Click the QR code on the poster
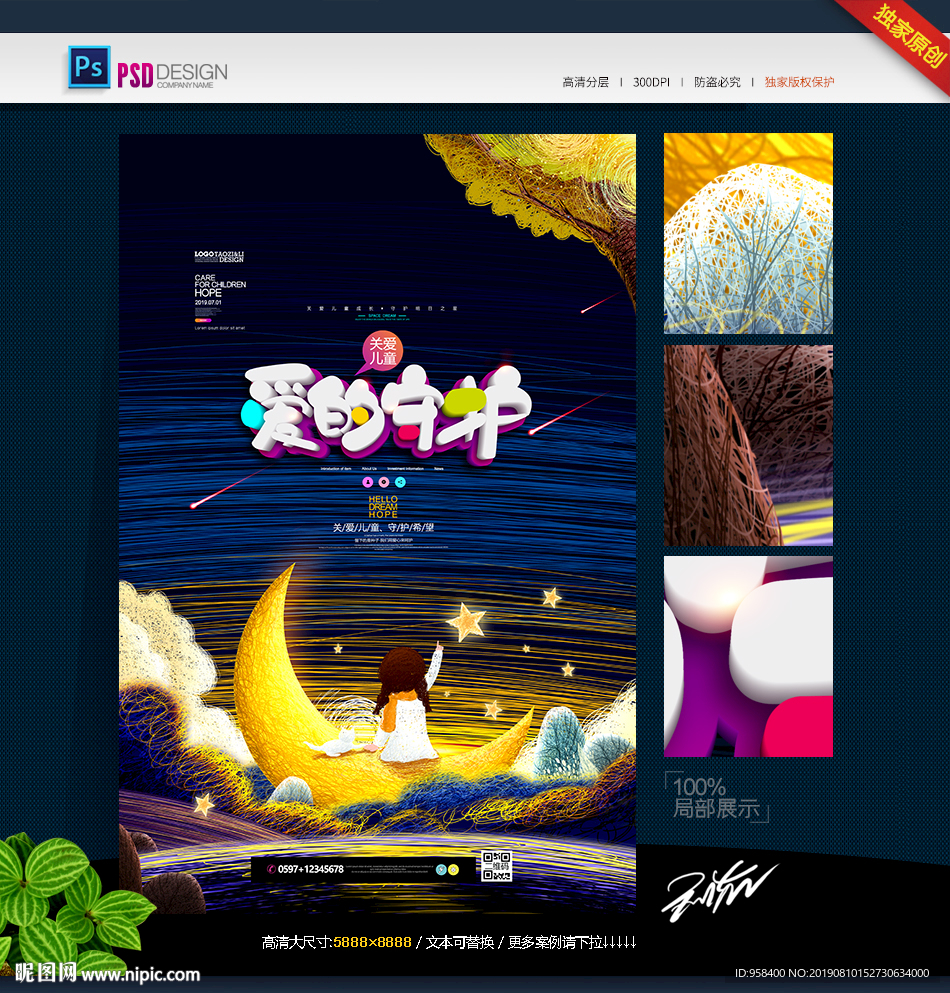Viewport: 950px width, 993px height. tap(497, 866)
